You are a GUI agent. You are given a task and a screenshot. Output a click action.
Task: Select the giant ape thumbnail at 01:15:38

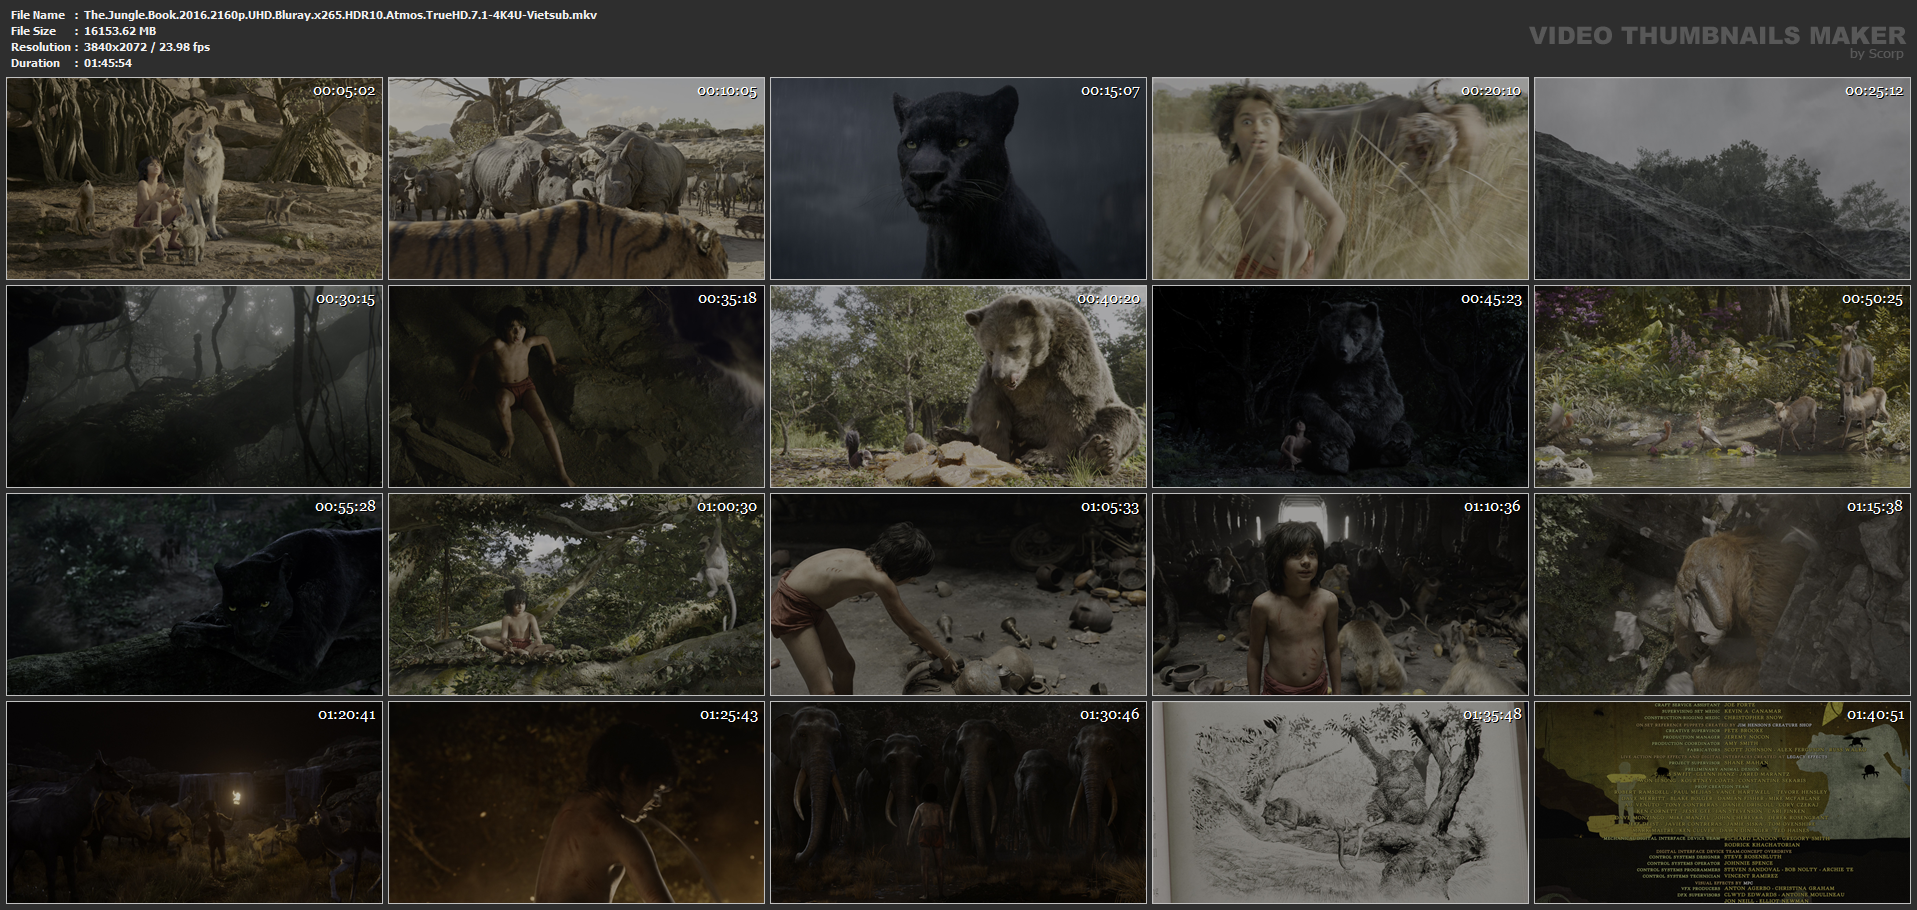(x=1722, y=595)
